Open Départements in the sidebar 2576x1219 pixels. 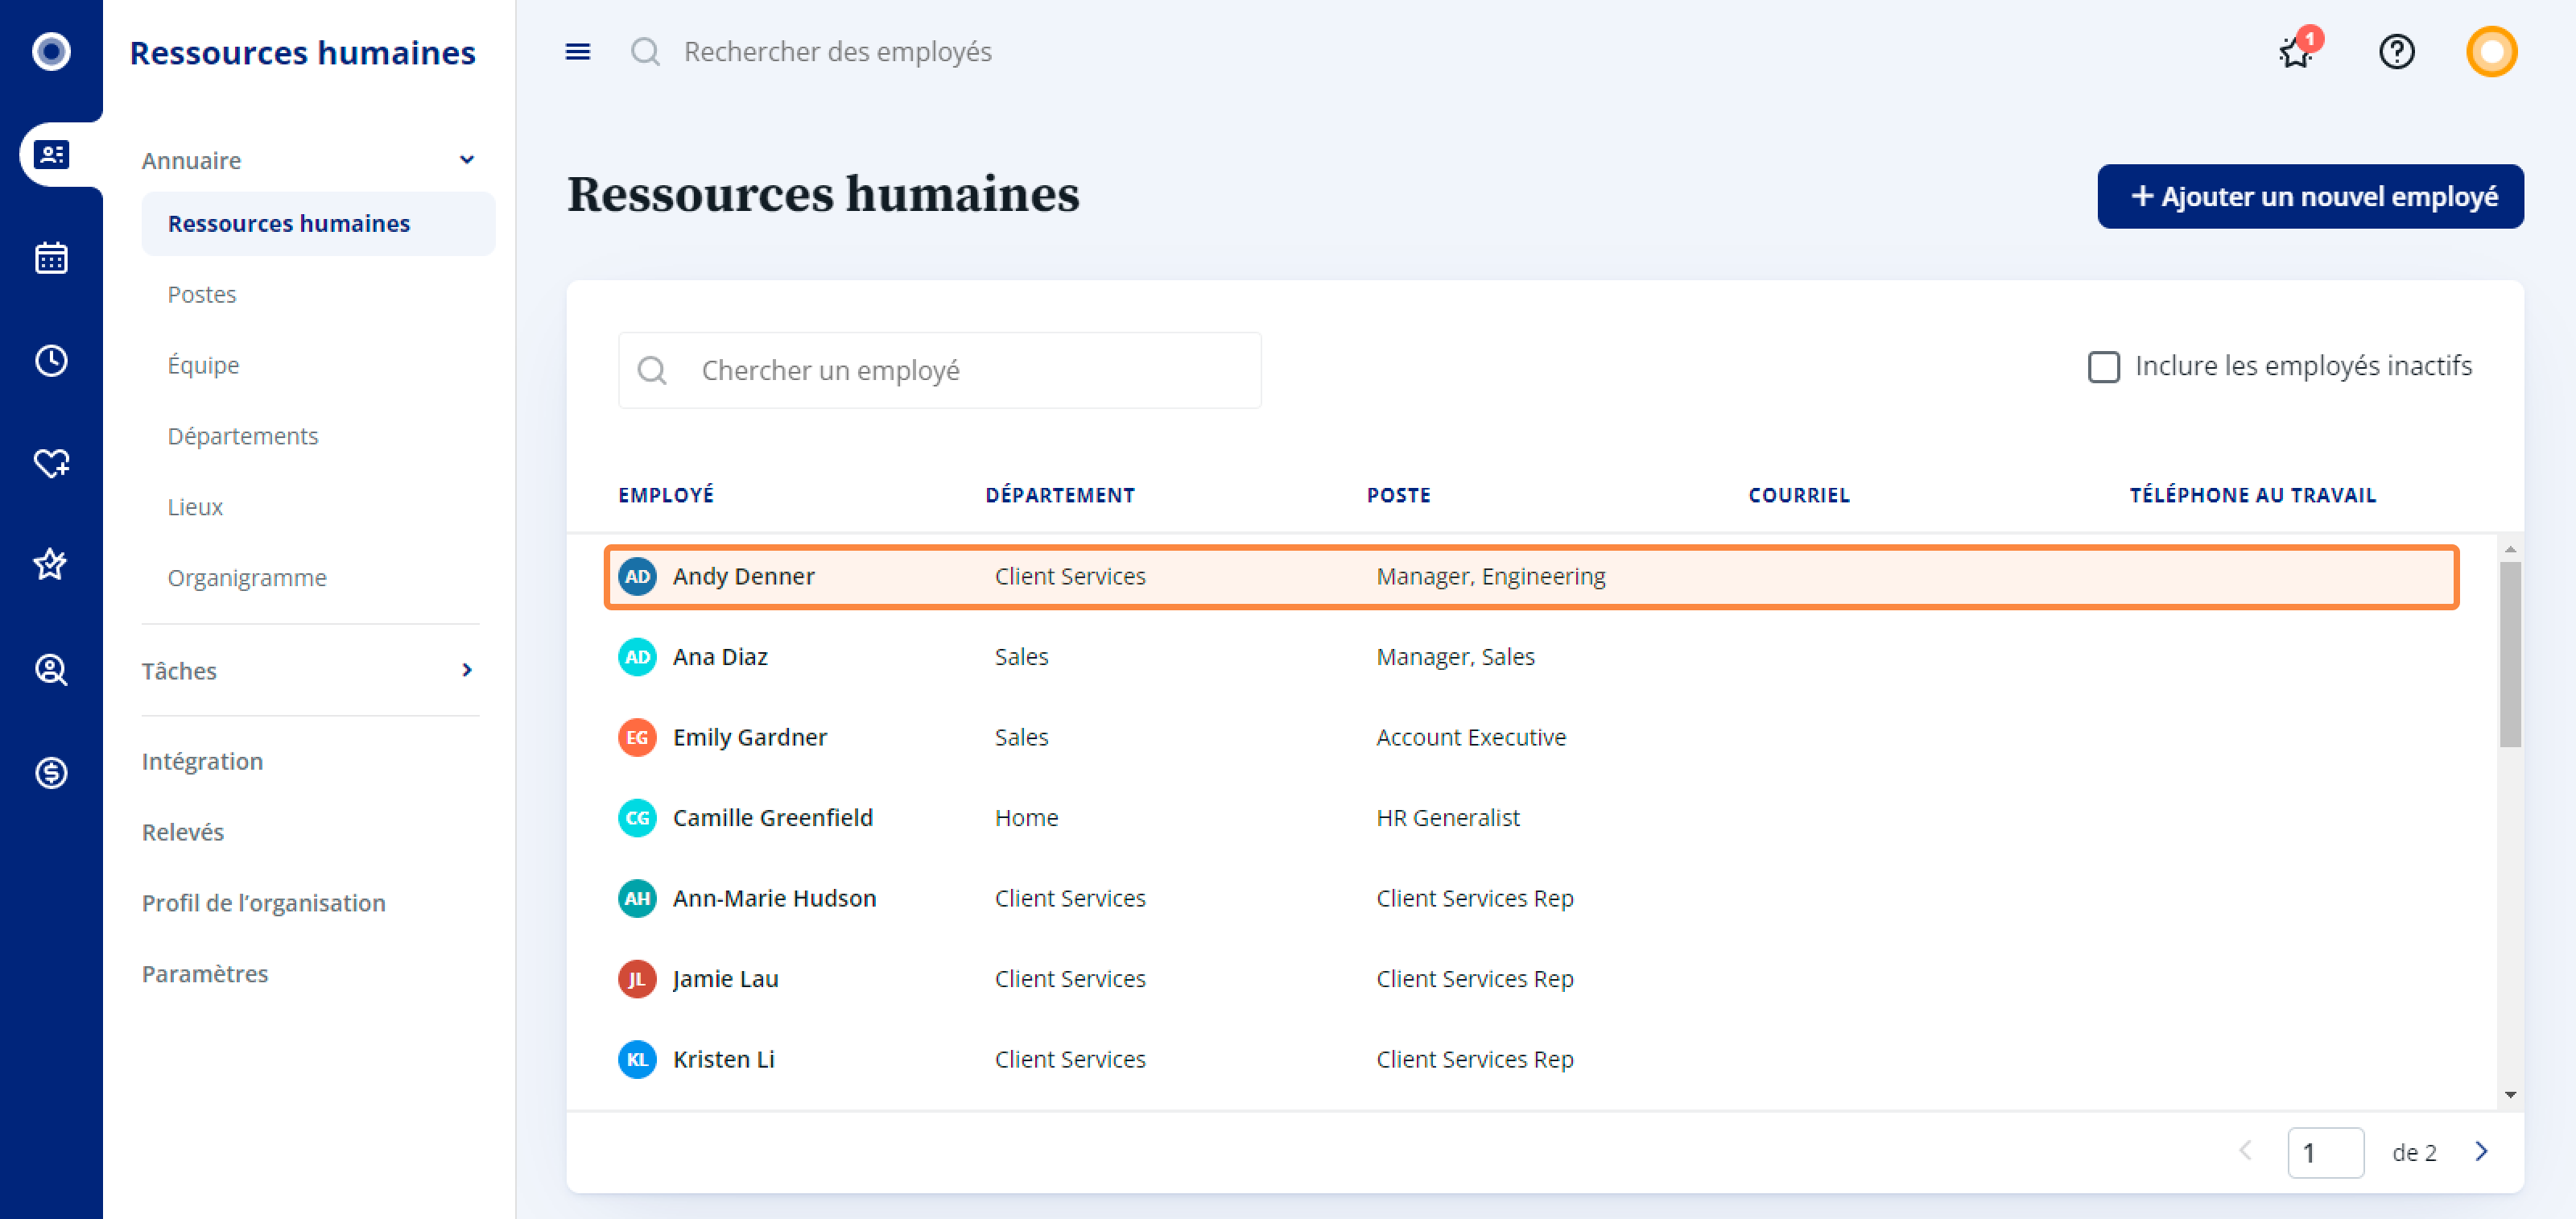click(243, 436)
